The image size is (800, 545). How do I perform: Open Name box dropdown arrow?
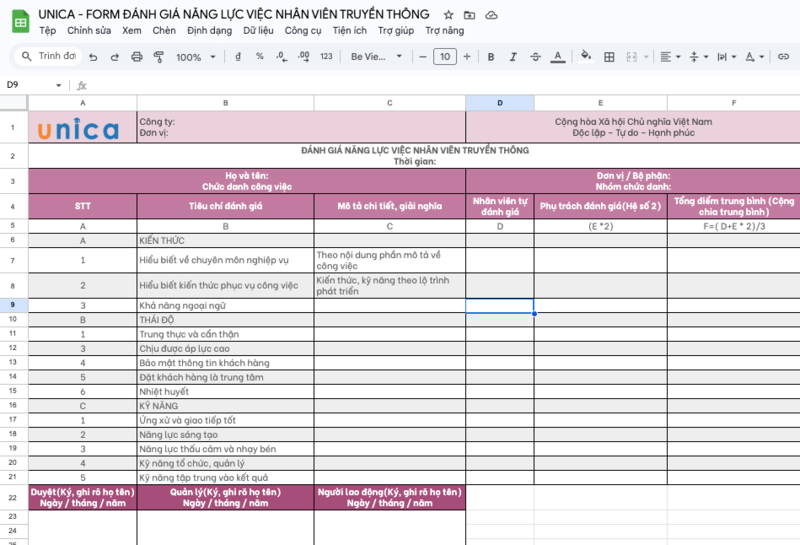(x=59, y=85)
